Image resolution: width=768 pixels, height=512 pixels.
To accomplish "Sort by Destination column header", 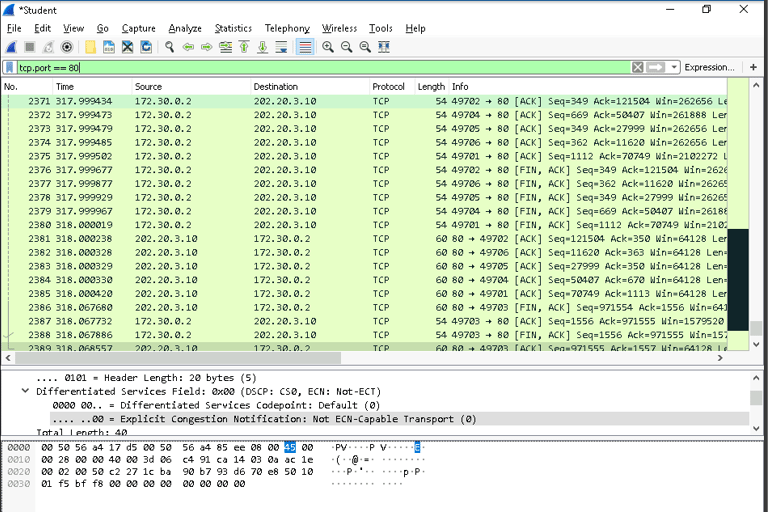I will point(310,87).
